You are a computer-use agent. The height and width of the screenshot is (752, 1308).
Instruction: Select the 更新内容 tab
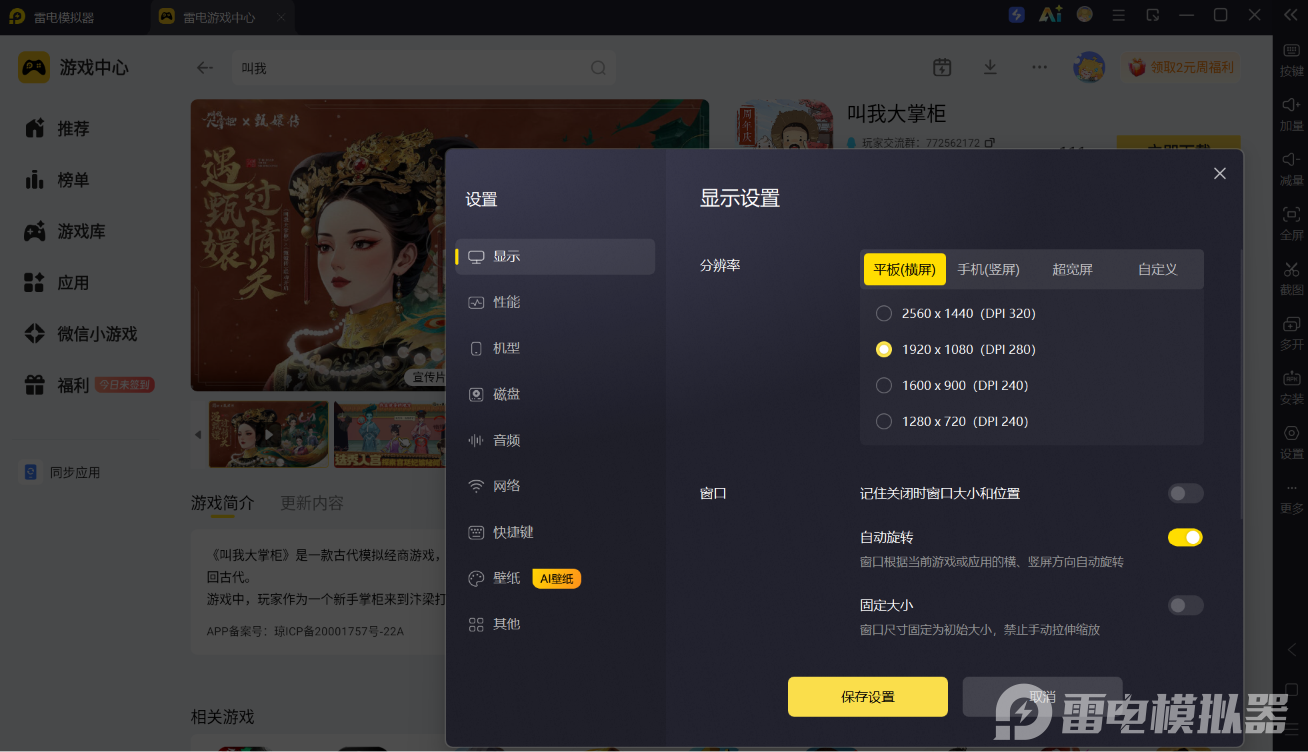pos(312,502)
